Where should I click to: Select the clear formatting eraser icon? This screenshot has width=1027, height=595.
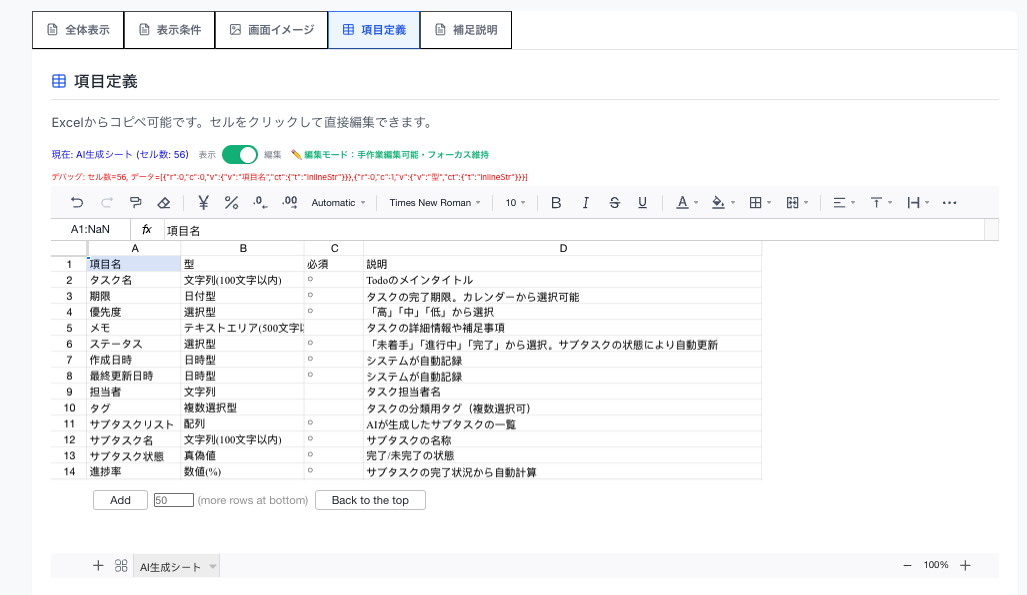(x=161, y=203)
